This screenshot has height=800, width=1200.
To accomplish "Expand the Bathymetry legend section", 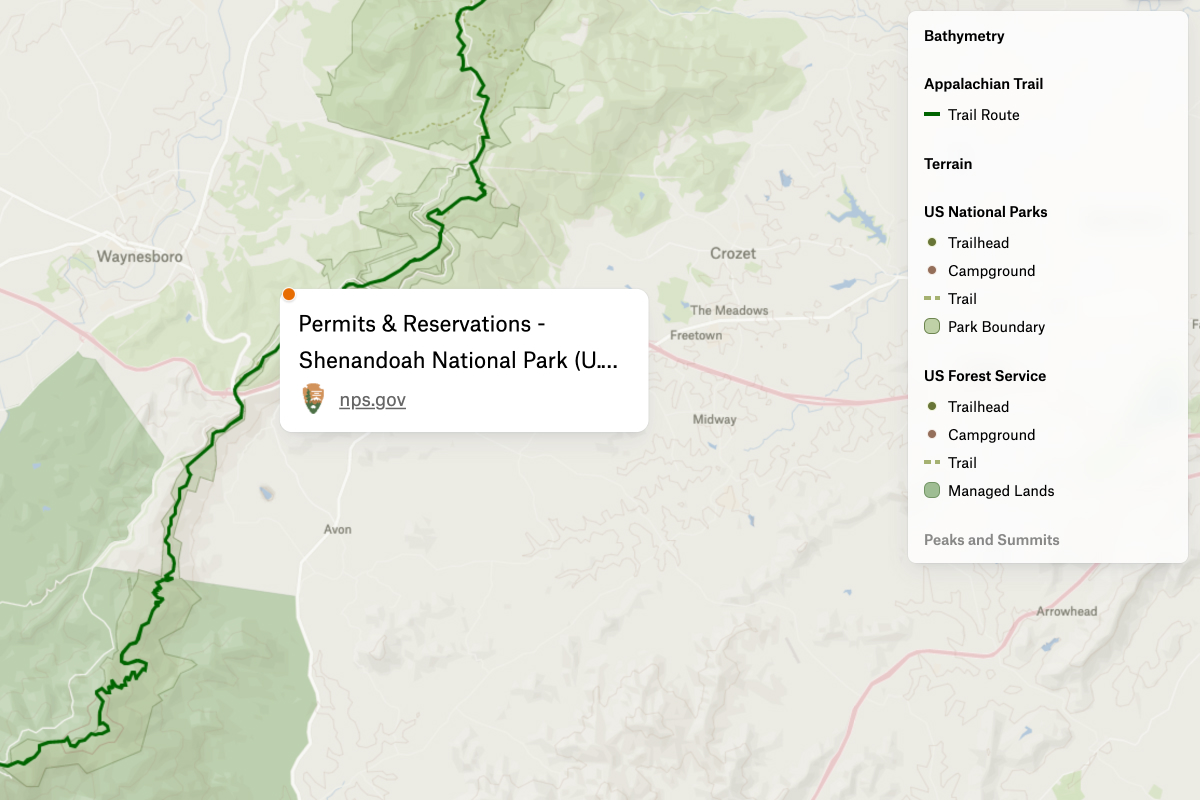I will pyautogui.click(x=964, y=36).
